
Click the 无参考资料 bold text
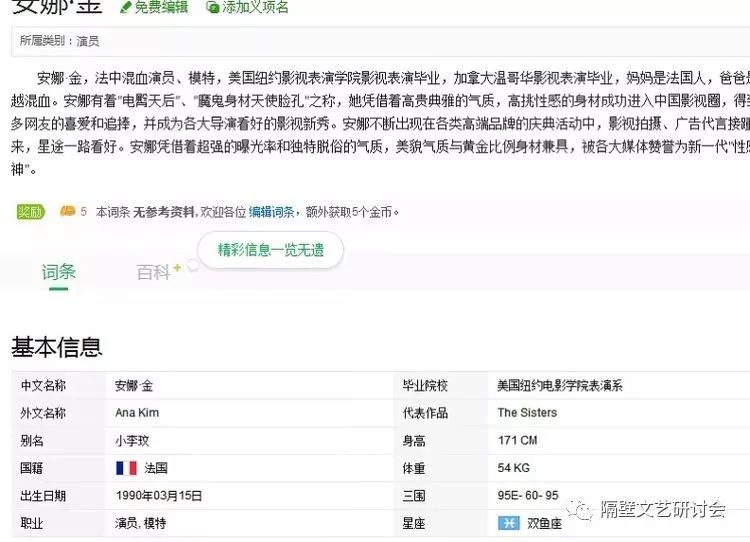point(164,212)
